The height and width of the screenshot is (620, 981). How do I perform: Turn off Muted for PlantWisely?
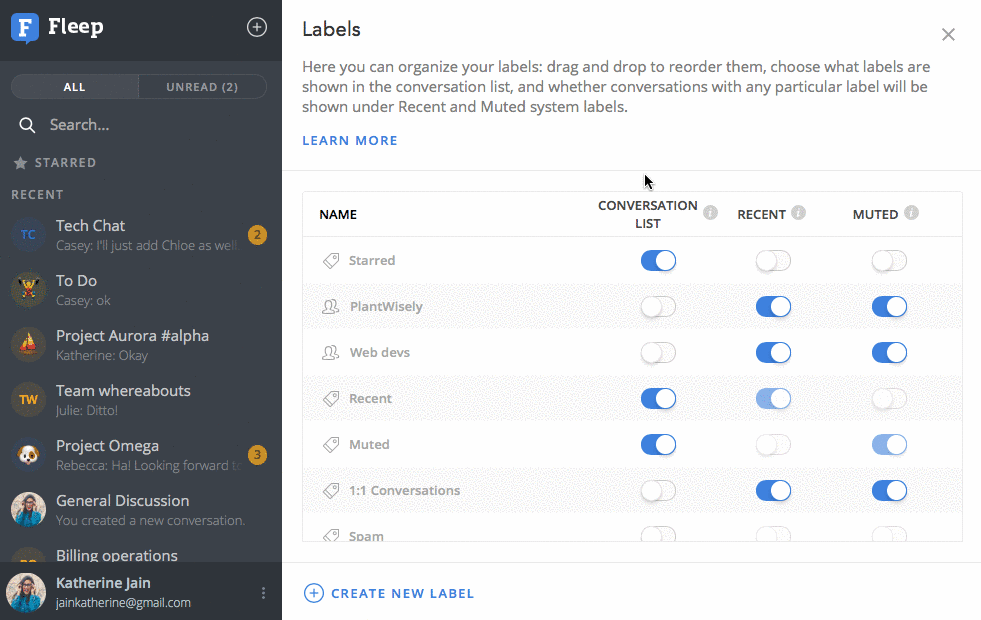tap(889, 307)
